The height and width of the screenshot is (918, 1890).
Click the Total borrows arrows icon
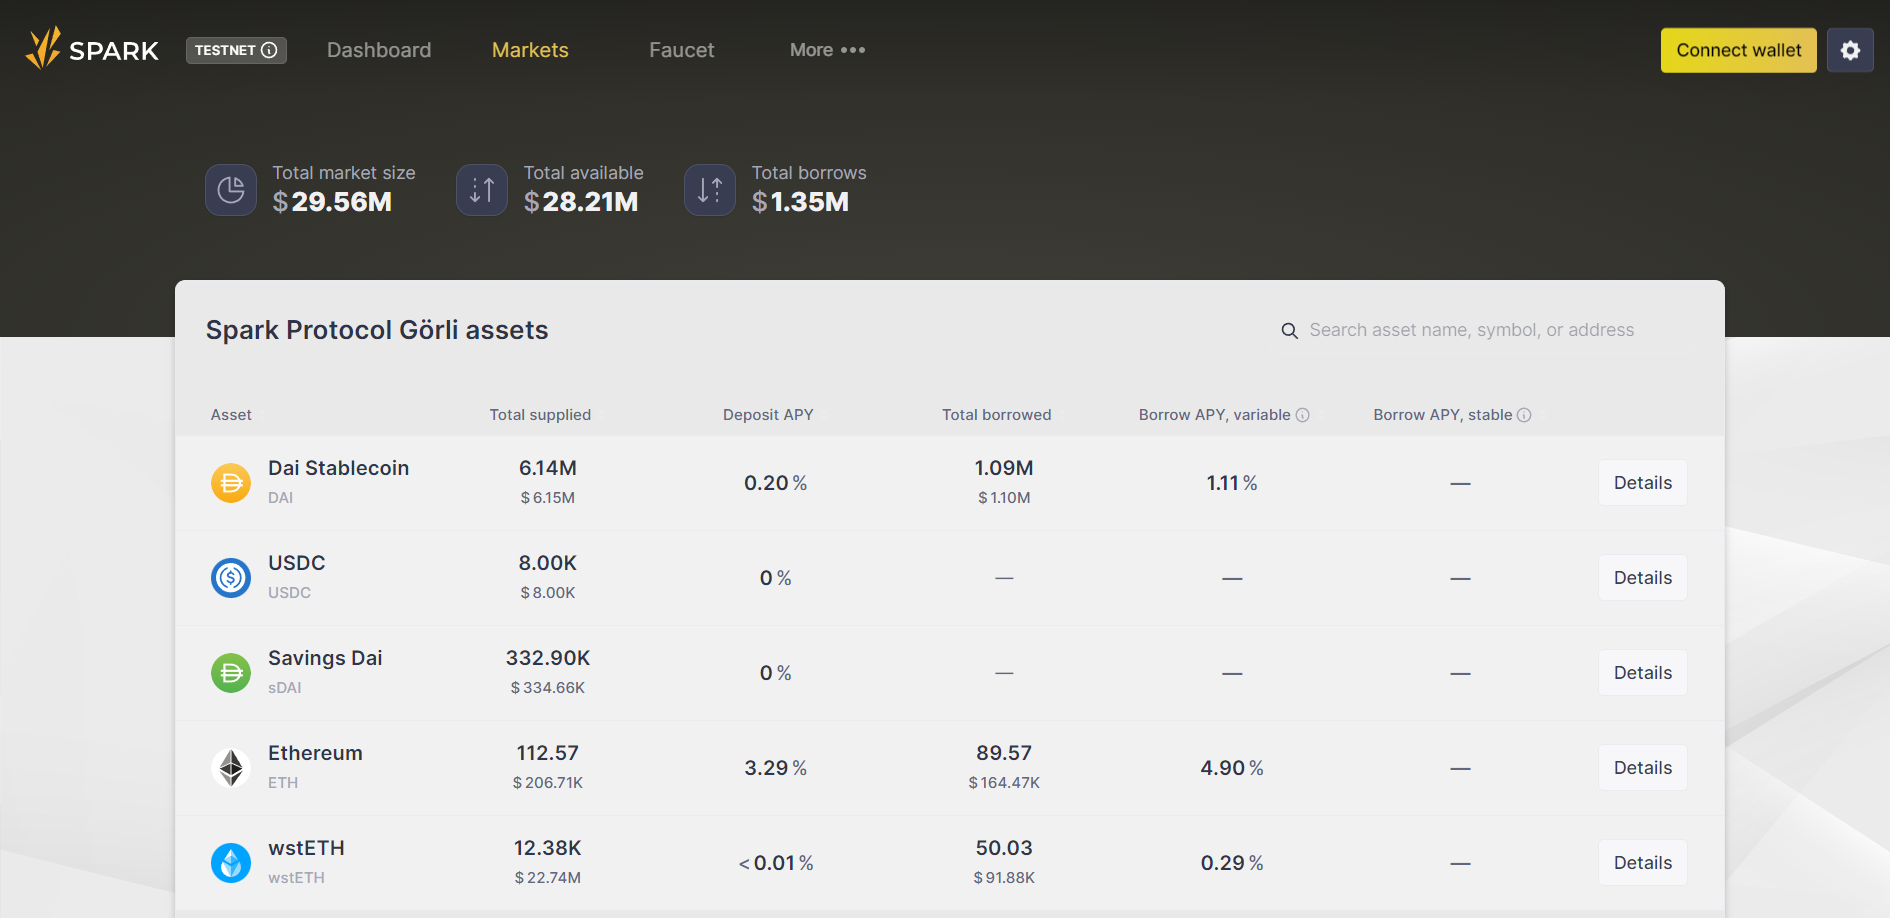point(710,190)
